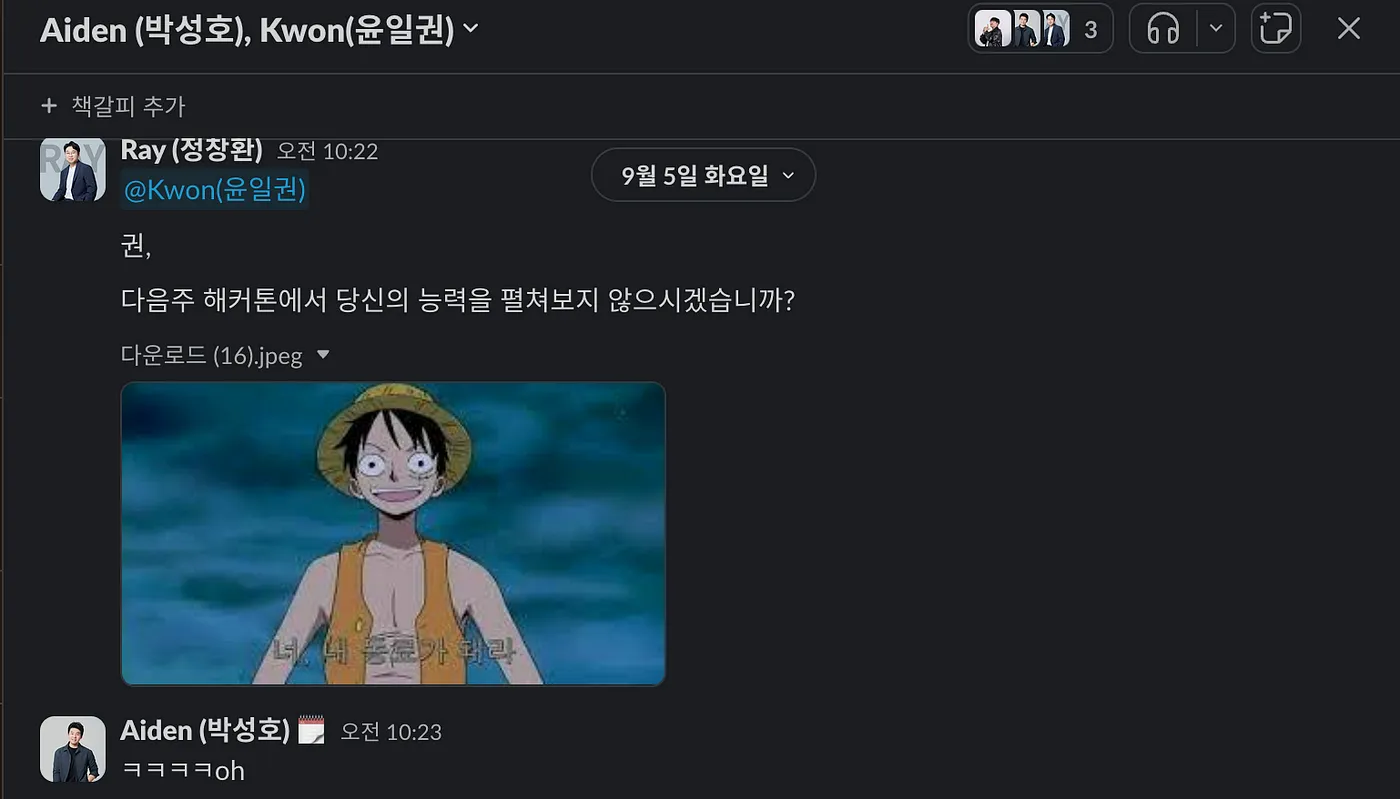Open the 오전 10:23 message timestamp

tap(391, 731)
